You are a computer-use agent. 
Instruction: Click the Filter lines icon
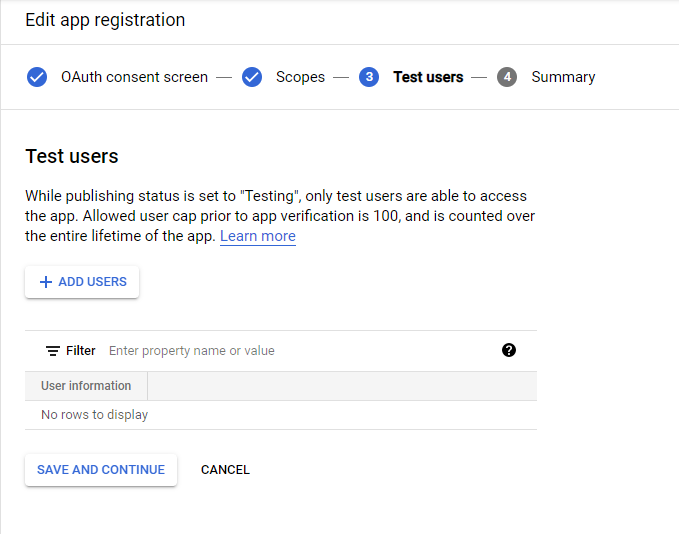(53, 351)
